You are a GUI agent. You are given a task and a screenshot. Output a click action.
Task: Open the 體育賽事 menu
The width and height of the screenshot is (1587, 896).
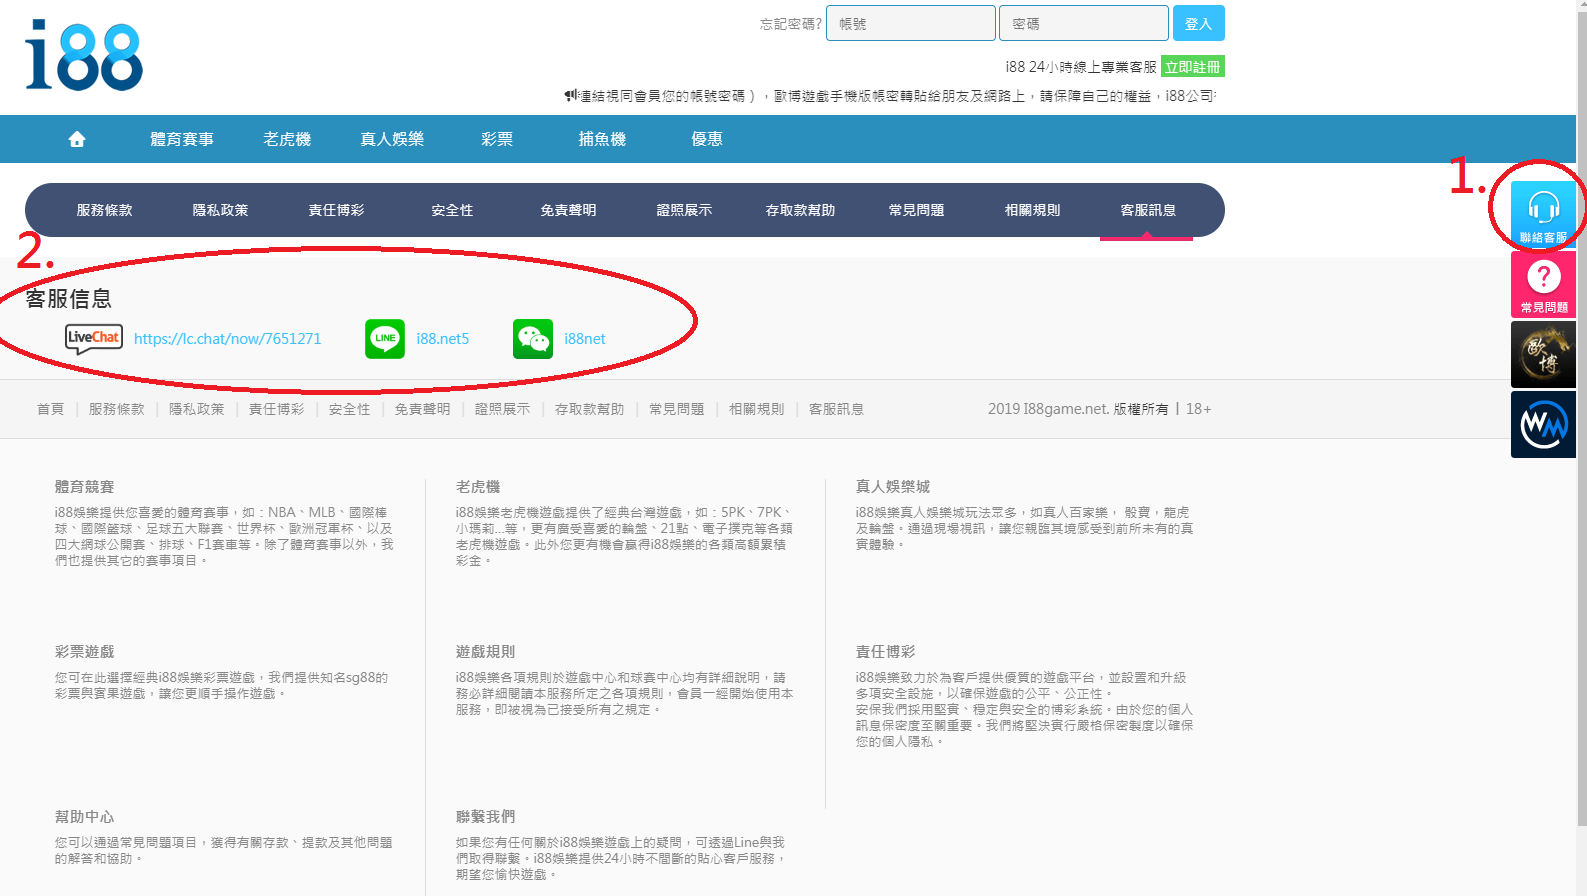tap(182, 139)
